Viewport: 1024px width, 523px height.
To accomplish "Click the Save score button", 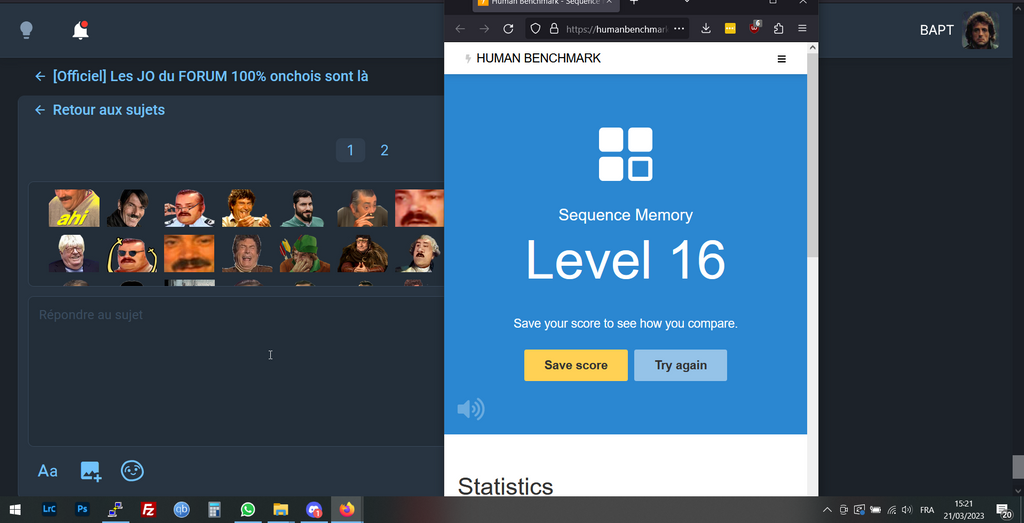I will tap(575, 365).
